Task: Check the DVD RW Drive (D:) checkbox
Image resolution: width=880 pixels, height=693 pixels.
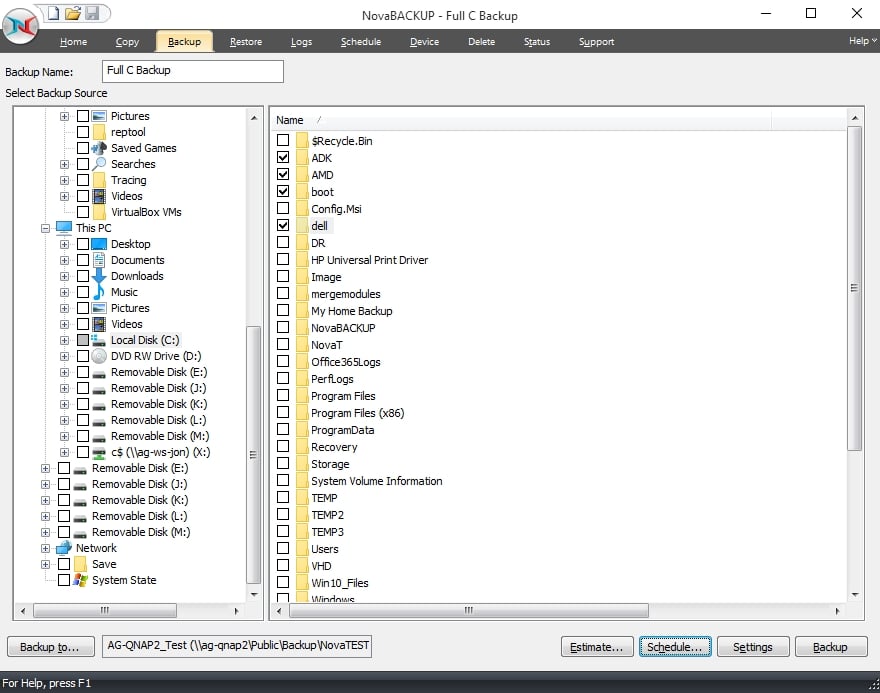Action: click(x=82, y=356)
